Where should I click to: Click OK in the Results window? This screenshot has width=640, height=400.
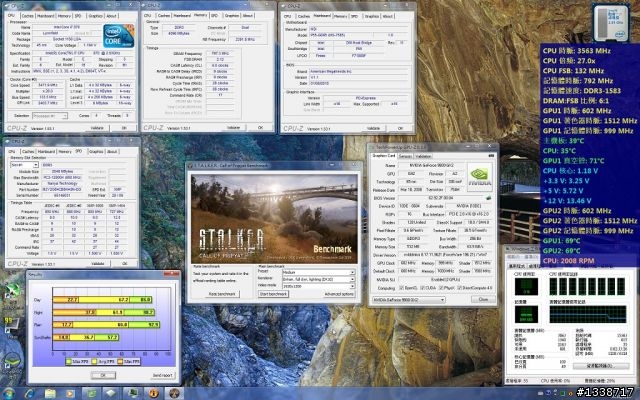click(x=103, y=375)
